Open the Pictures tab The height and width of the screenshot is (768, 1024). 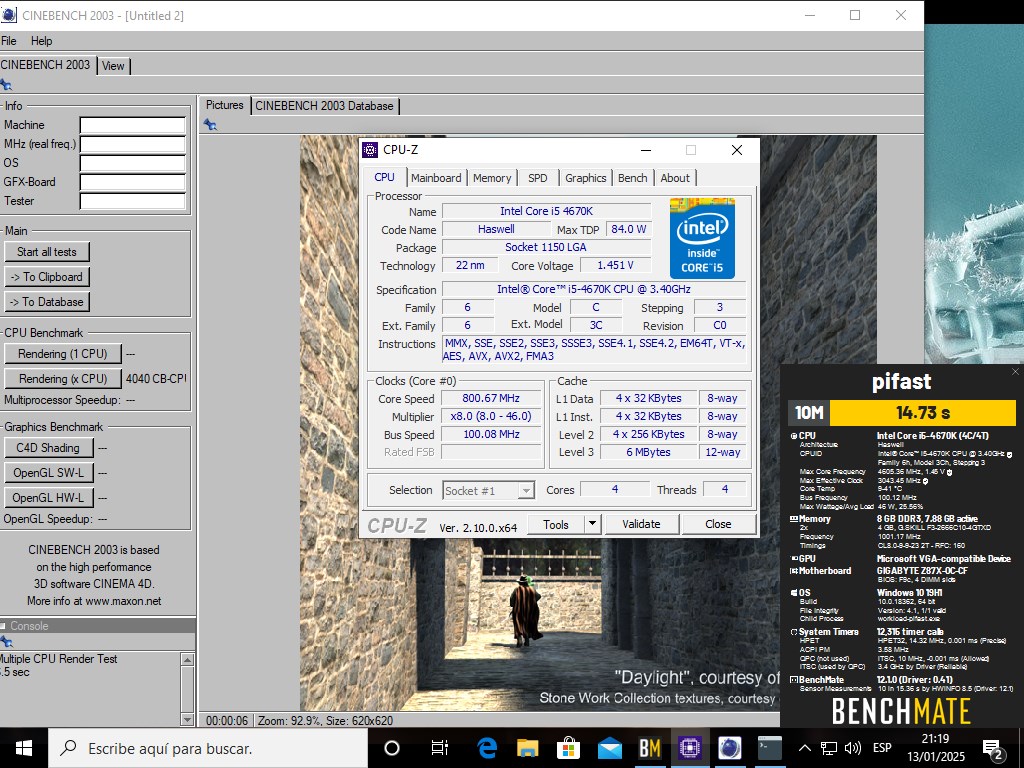coord(225,104)
